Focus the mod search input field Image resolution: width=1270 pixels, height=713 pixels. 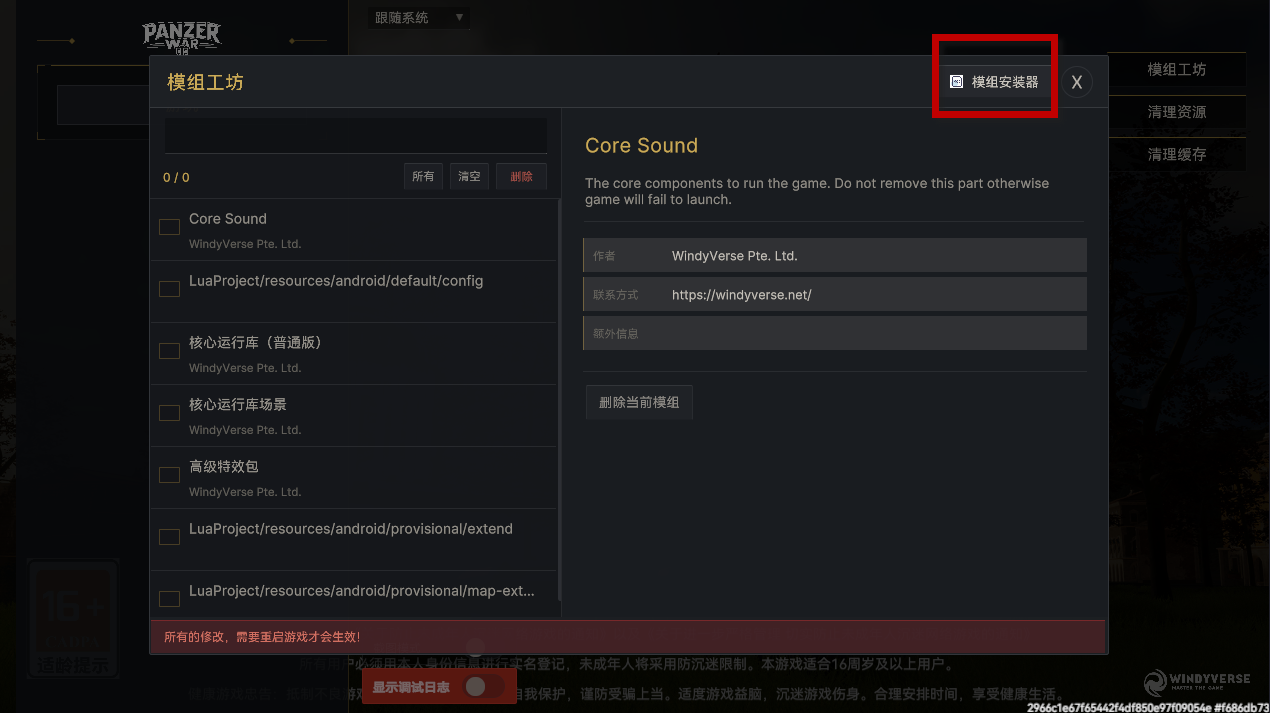pyautogui.click(x=356, y=135)
